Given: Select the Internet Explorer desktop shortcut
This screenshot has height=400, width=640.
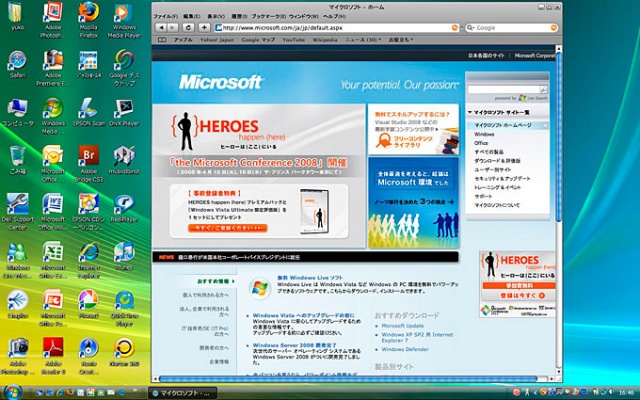Looking at the screenshot, I should pyautogui.click(x=88, y=252).
